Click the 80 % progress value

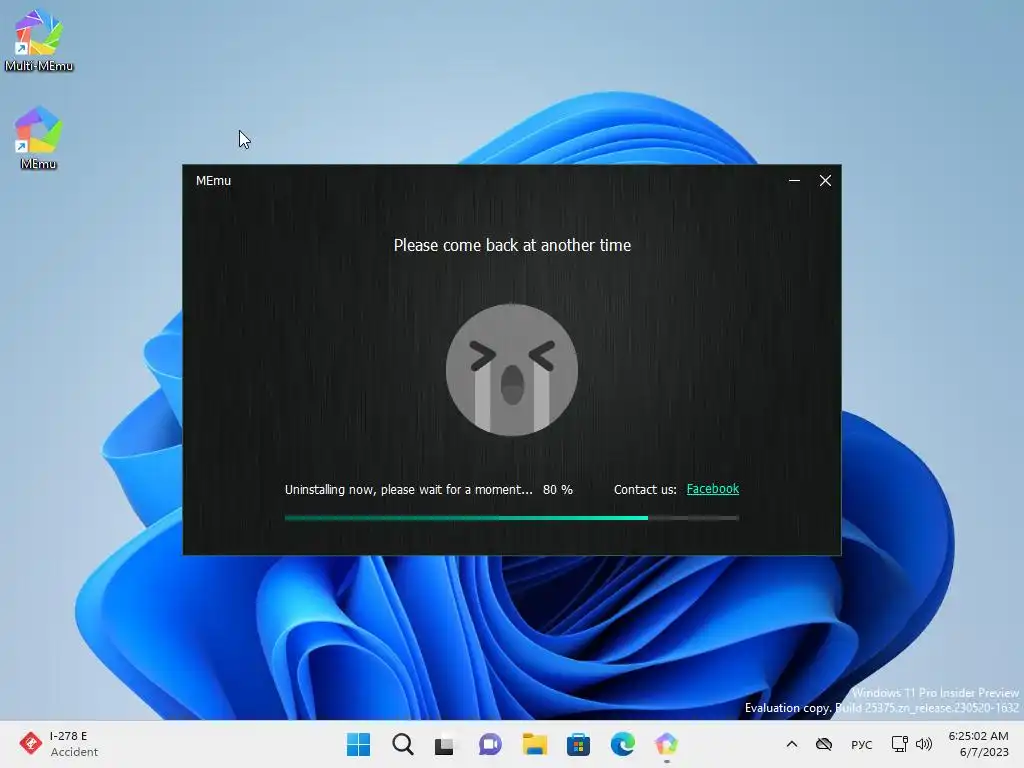coord(558,489)
